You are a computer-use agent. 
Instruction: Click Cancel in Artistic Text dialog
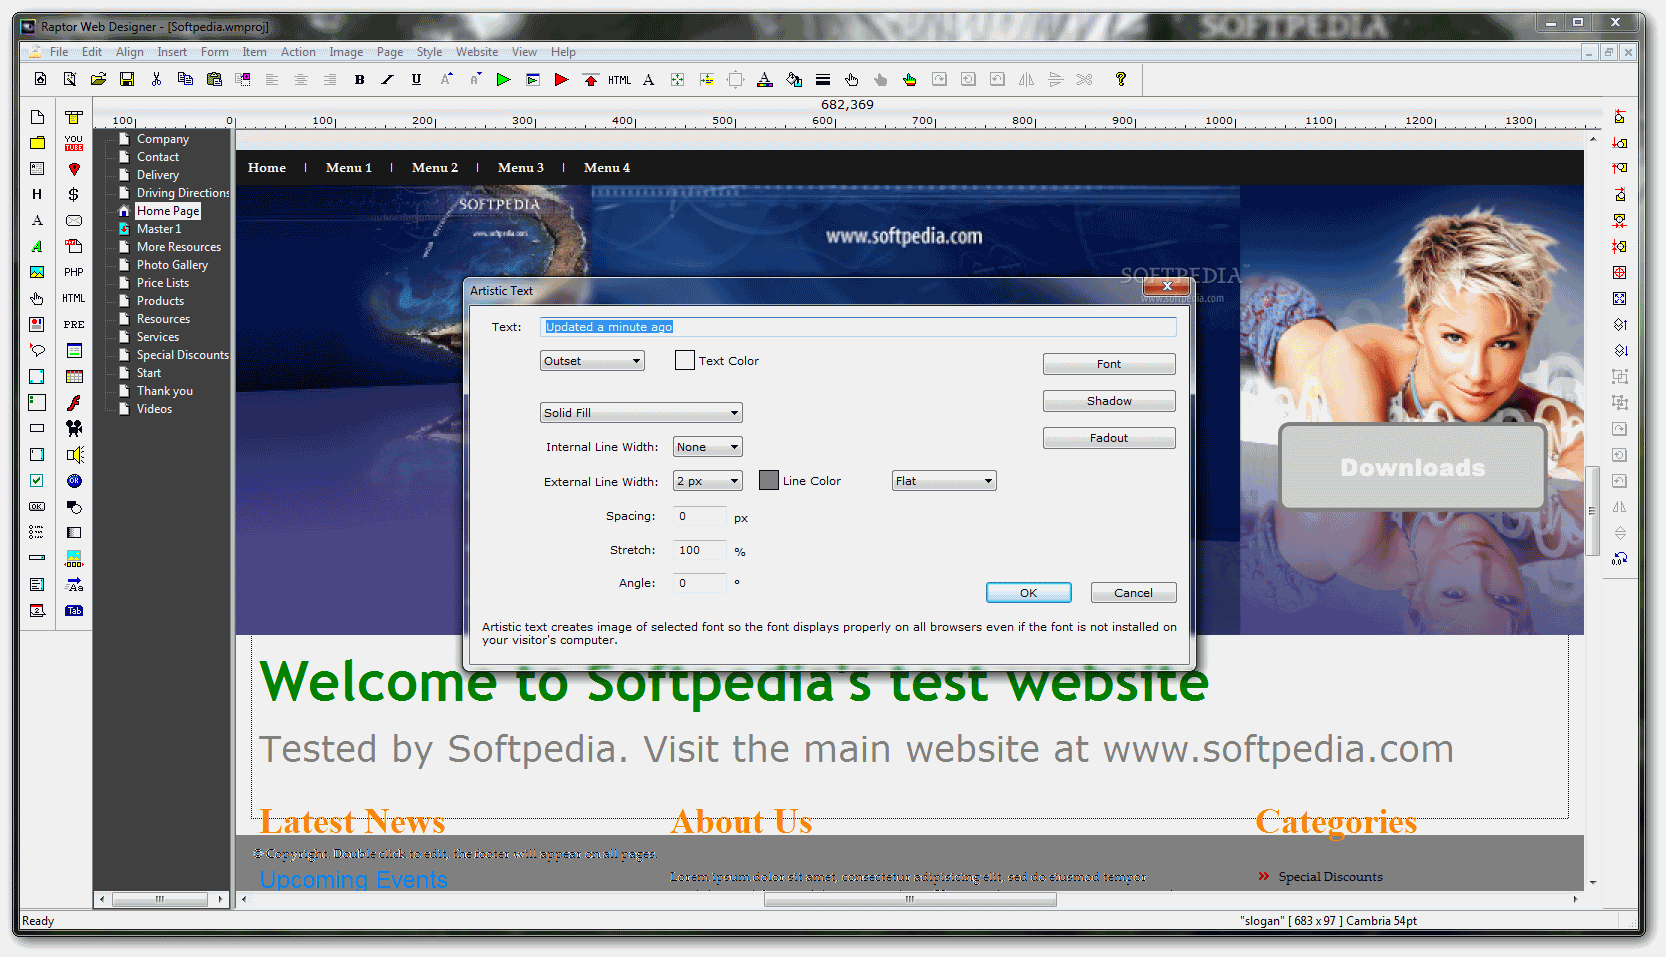coord(1134,593)
